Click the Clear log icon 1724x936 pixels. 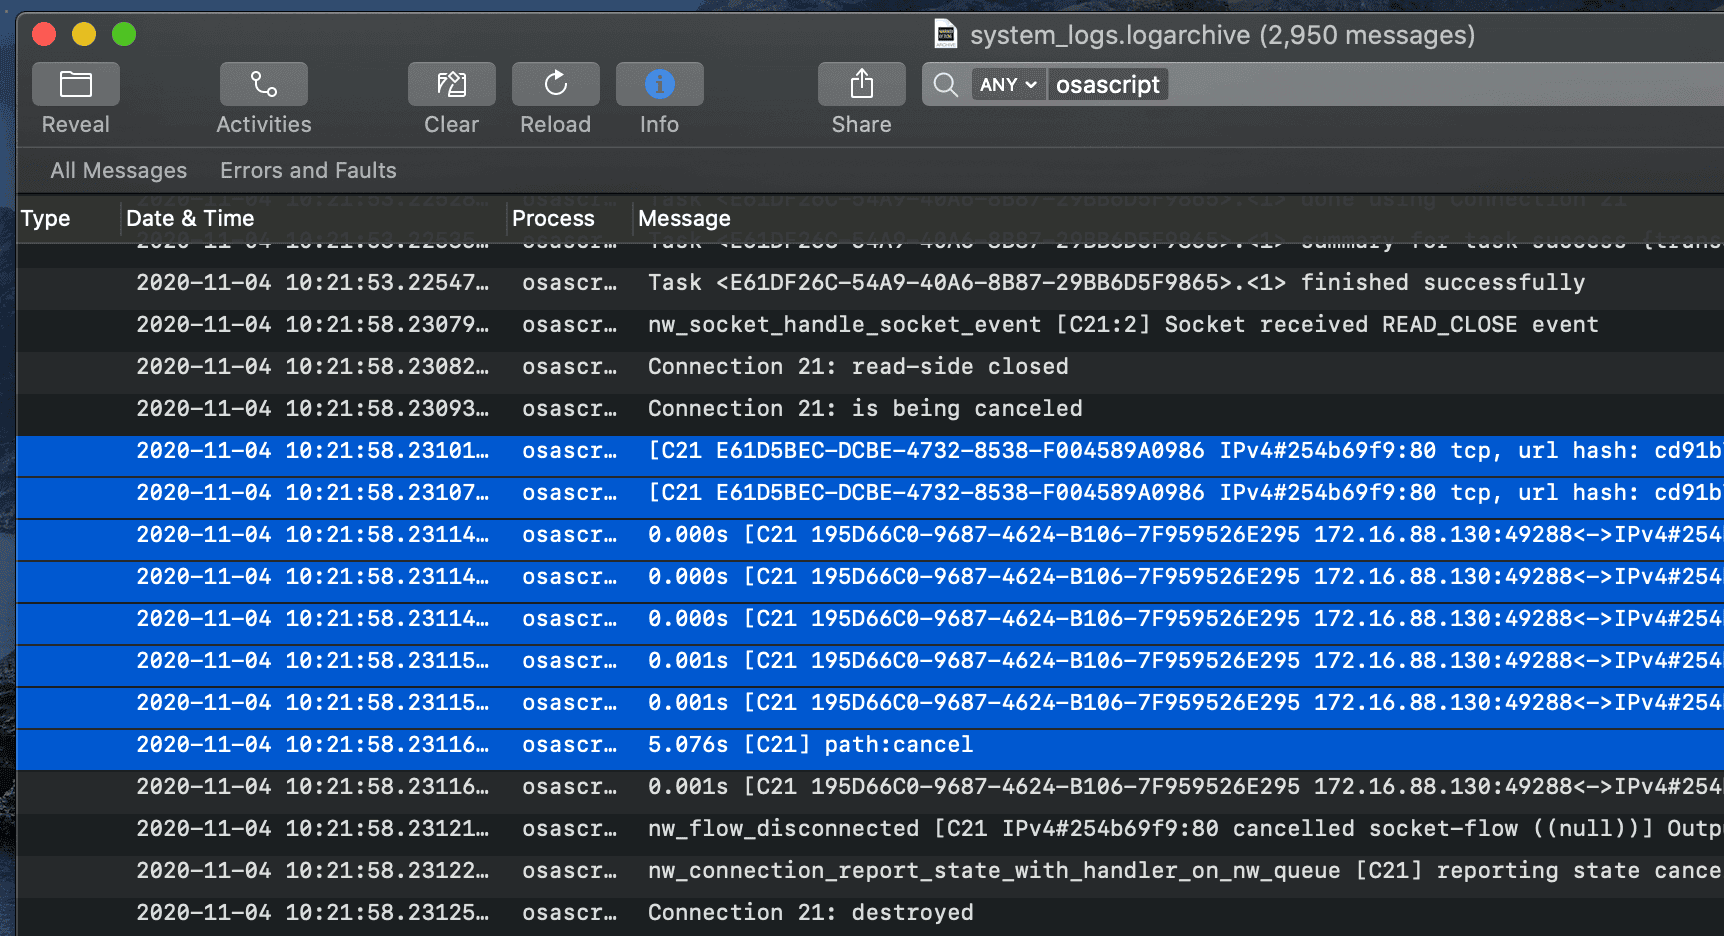click(x=452, y=84)
